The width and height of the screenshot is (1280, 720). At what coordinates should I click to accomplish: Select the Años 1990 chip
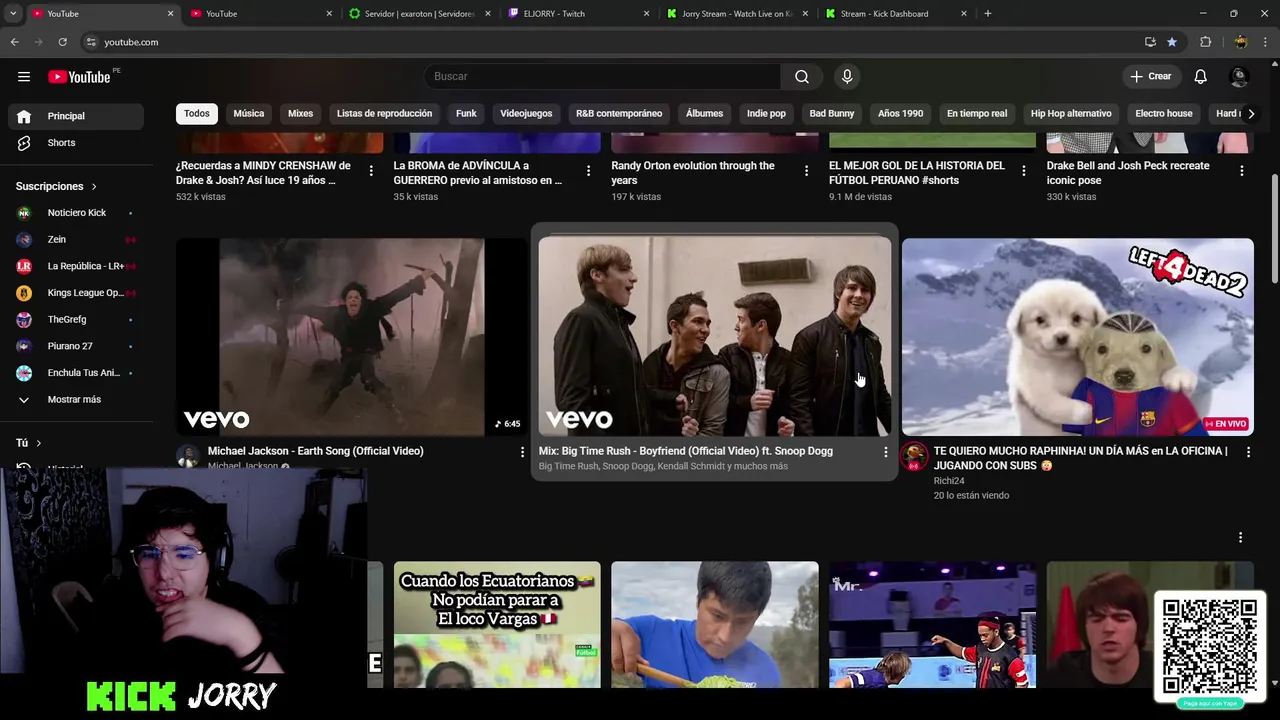click(x=900, y=114)
